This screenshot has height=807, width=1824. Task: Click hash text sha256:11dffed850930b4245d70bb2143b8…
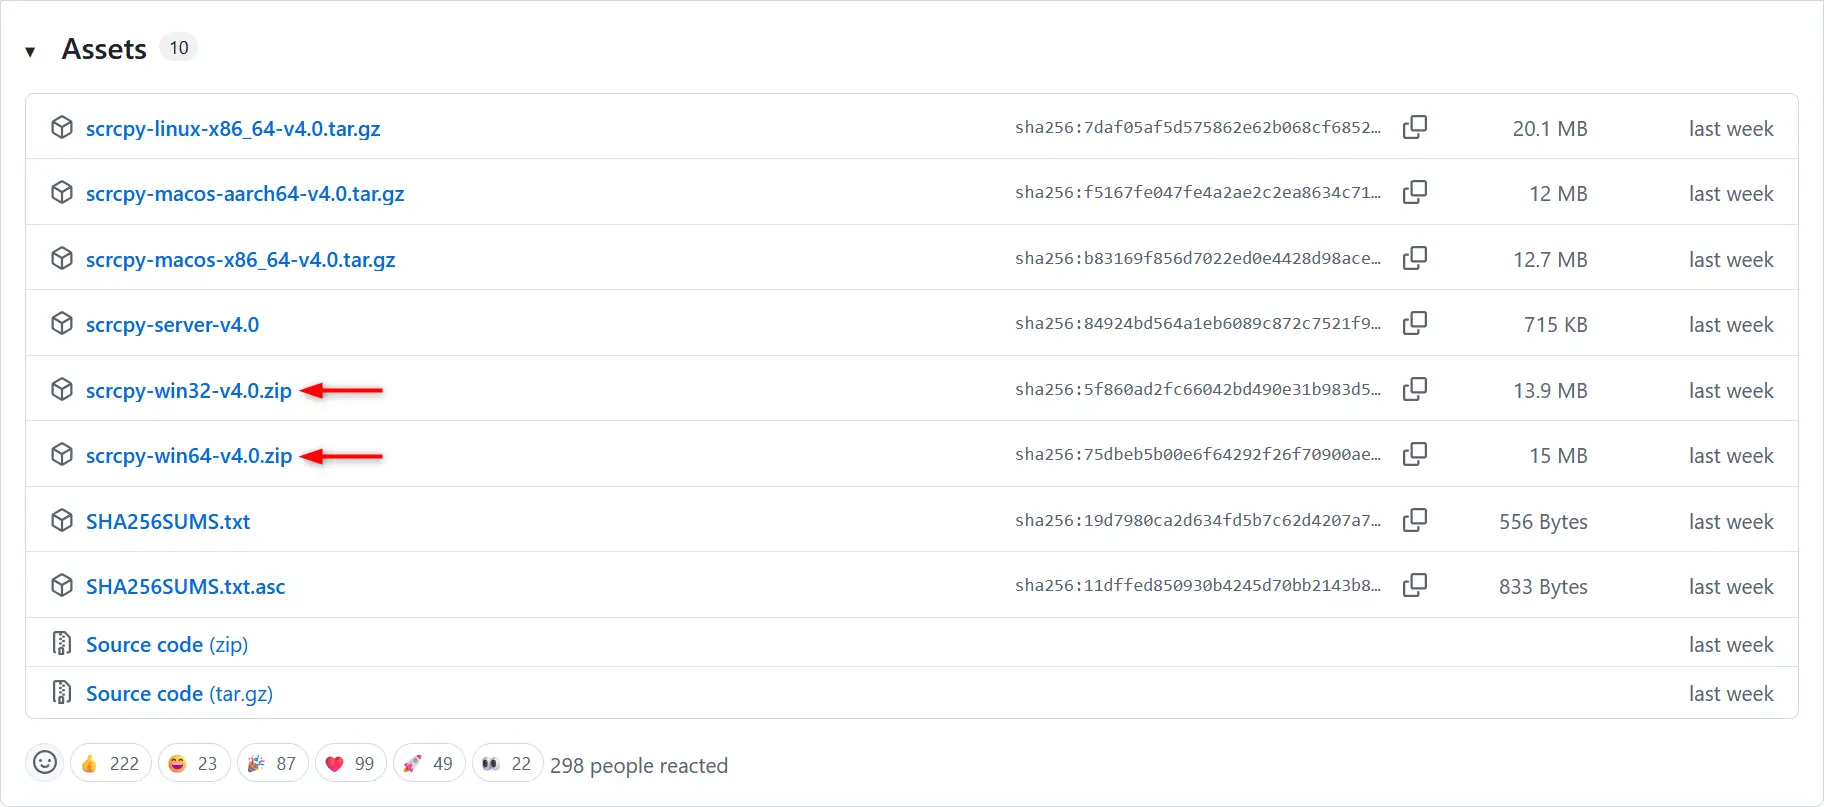(x=1198, y=585)
